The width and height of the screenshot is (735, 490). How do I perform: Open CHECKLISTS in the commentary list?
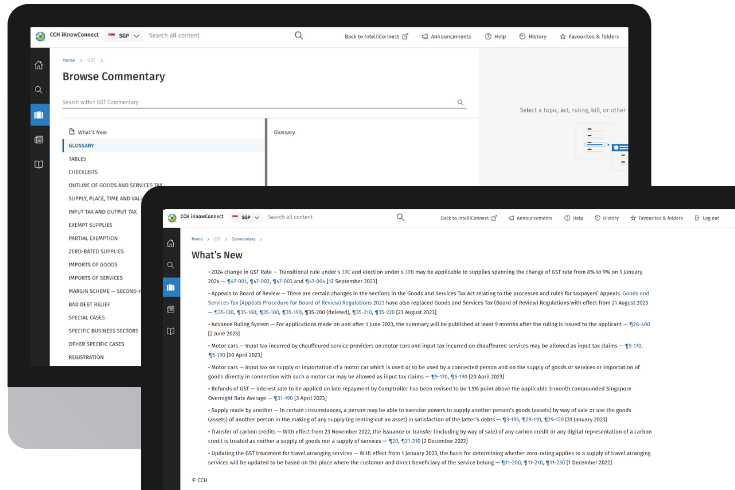tap(83, 172)
